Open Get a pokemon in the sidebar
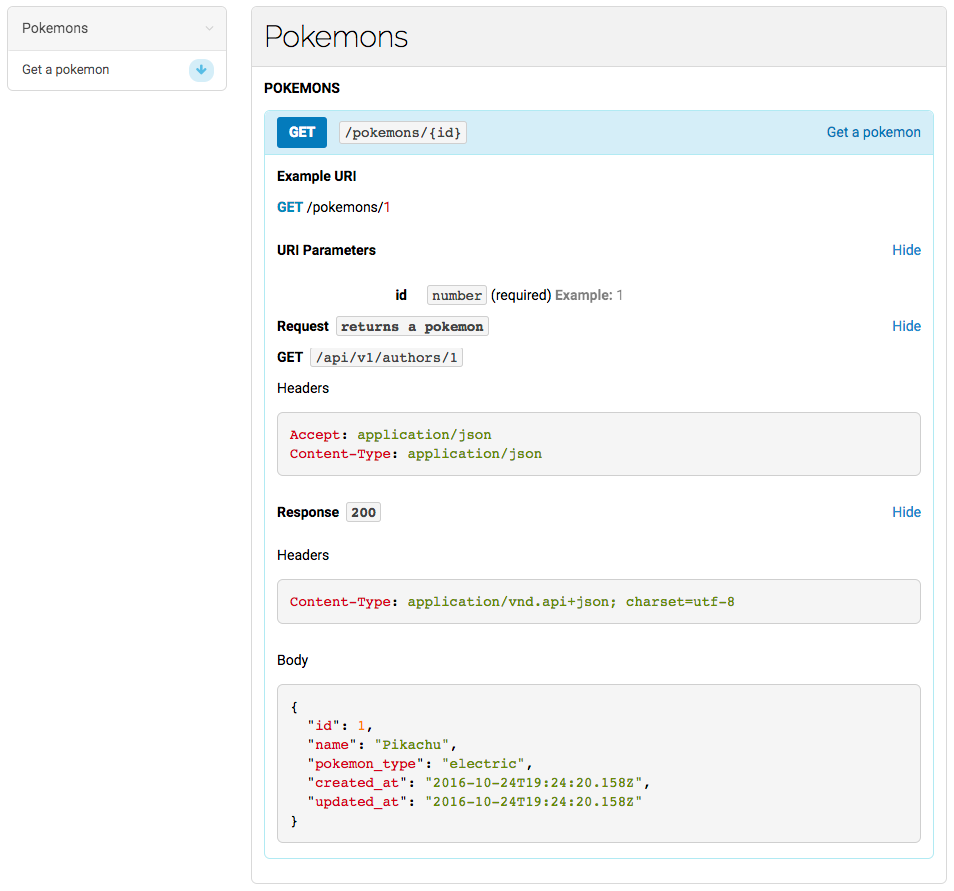Viewport: 954px width, 891px height. [66, 70]
